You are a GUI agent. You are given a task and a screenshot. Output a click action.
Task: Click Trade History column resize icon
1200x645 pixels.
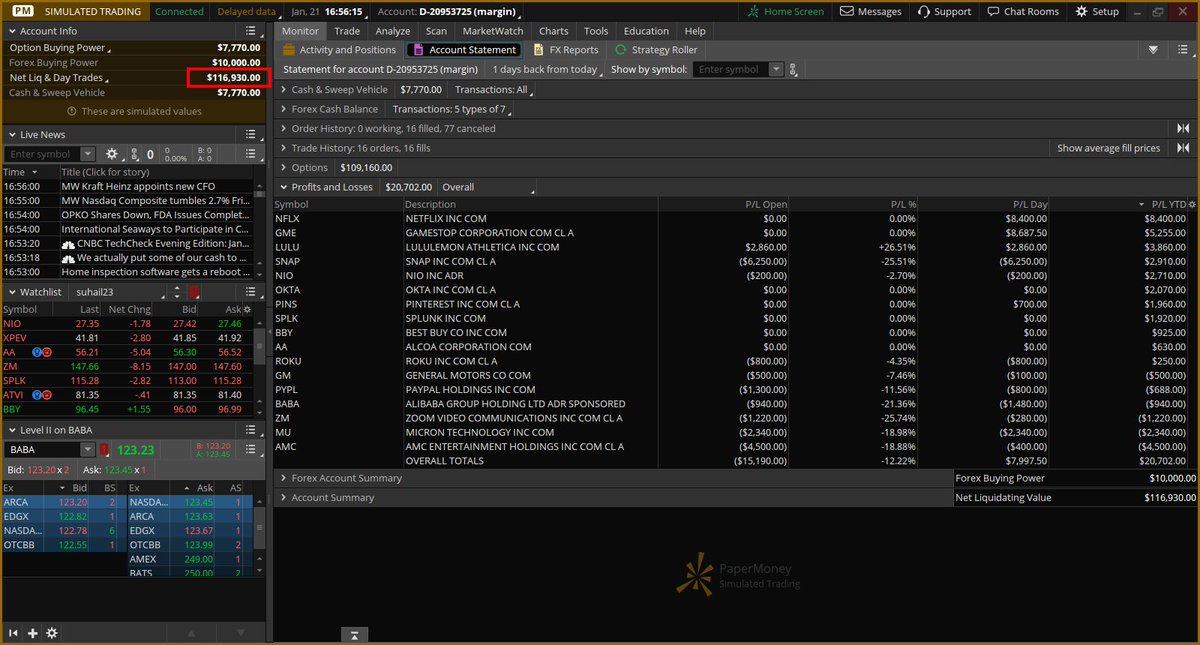(1183, 148)
